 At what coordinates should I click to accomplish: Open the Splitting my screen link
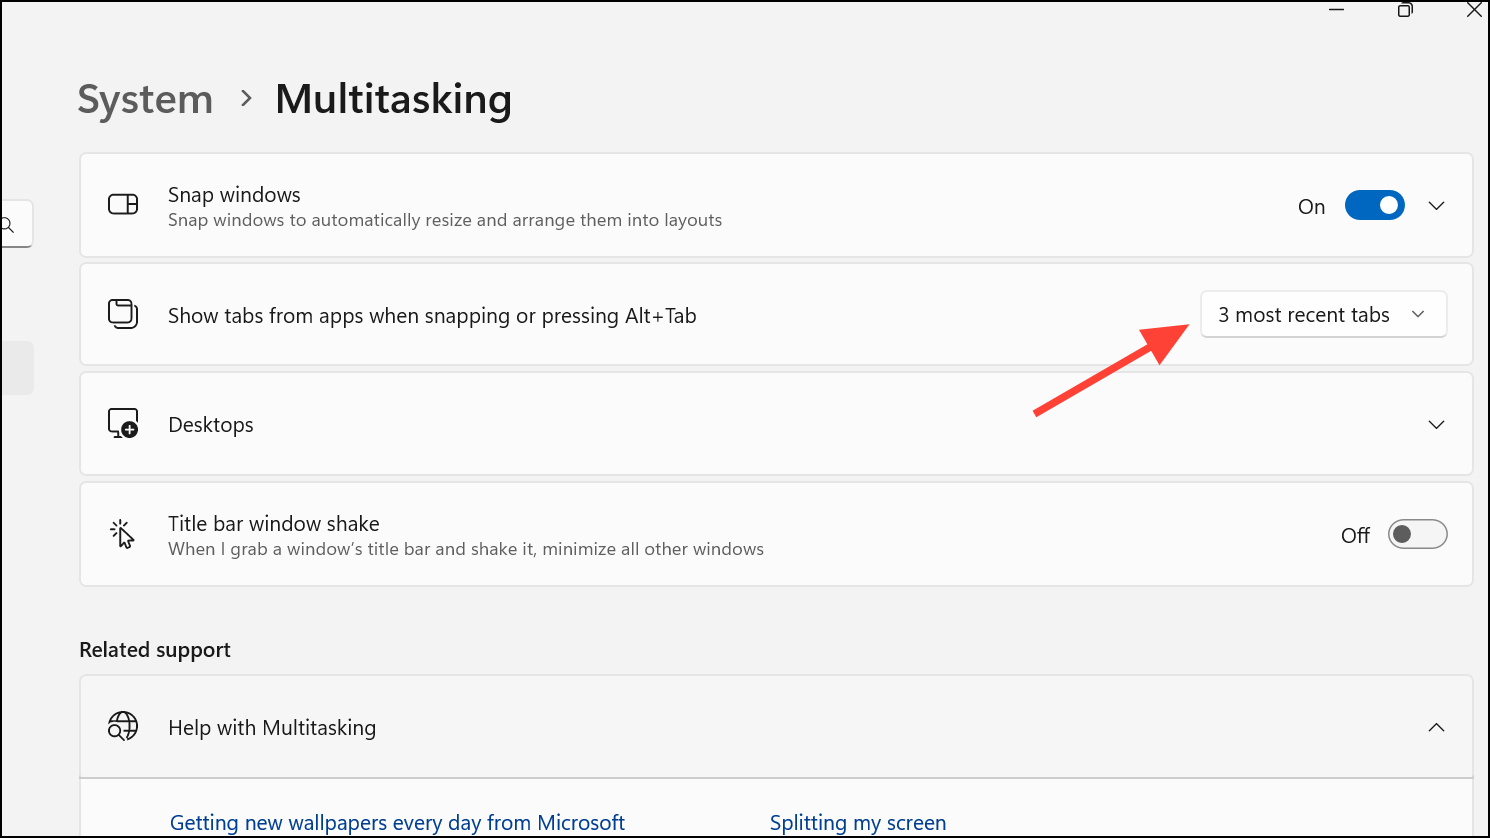click(x=857, y=823)
